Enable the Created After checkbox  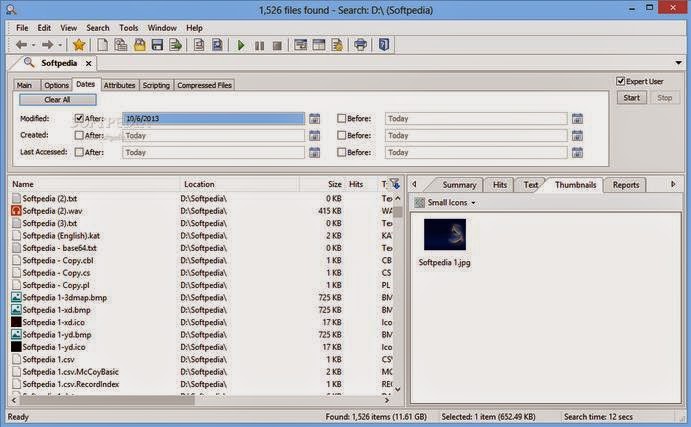pos(79,135)
